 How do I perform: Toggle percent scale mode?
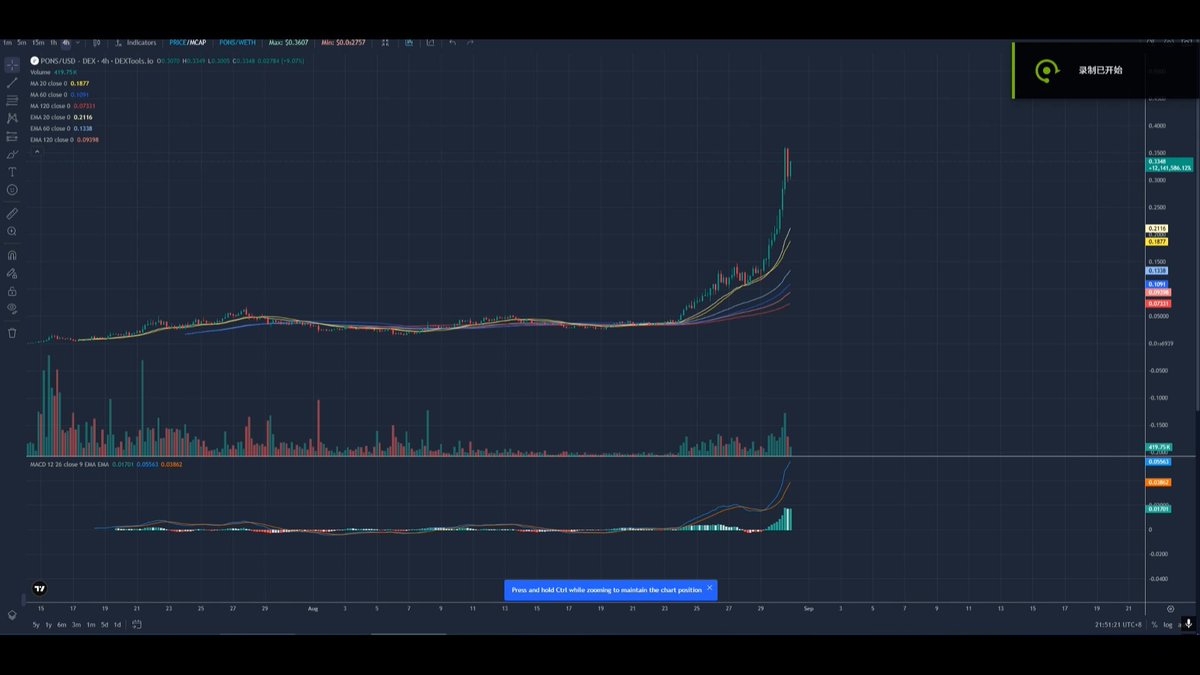click(1154, 625)
